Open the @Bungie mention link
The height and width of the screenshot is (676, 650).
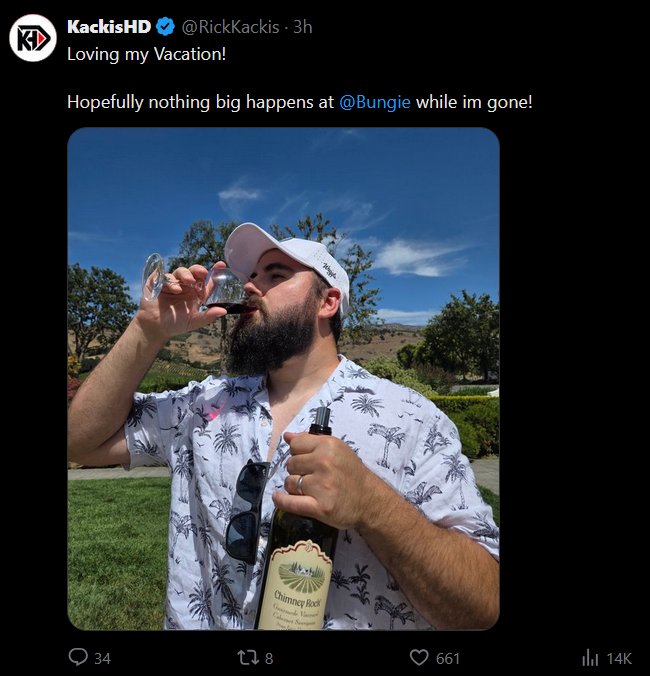point(375,102)
